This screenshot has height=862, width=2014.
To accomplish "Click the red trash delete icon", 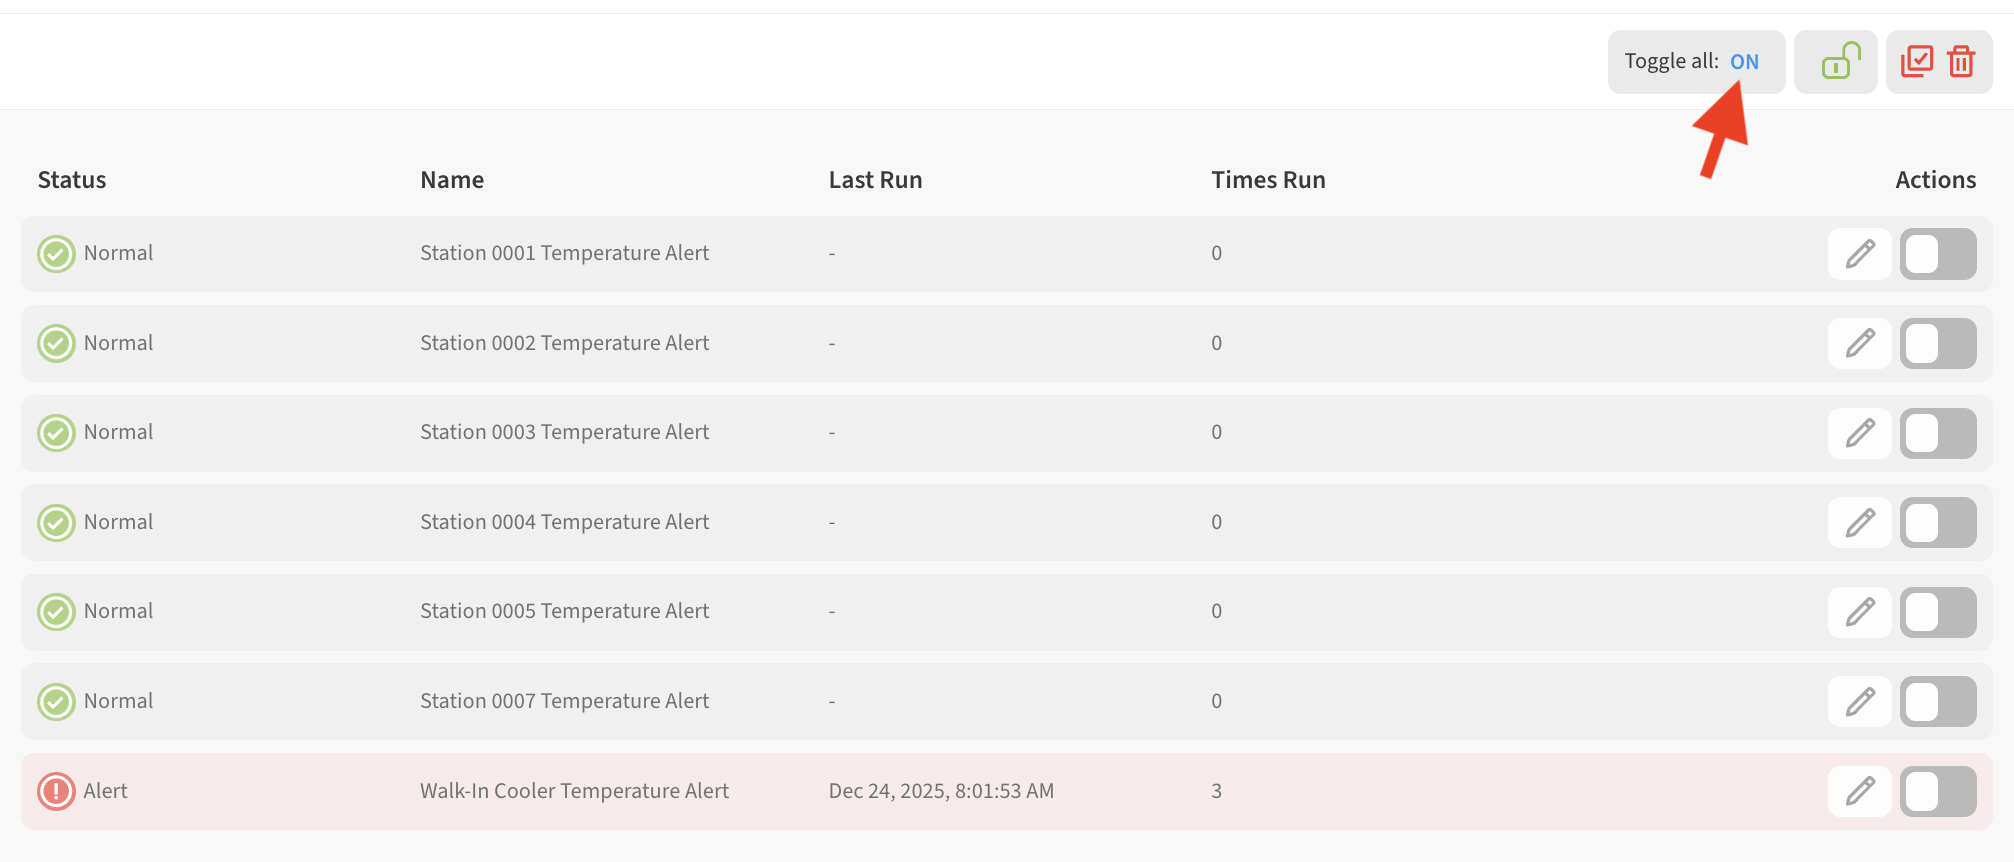I will pos(1961,62).
